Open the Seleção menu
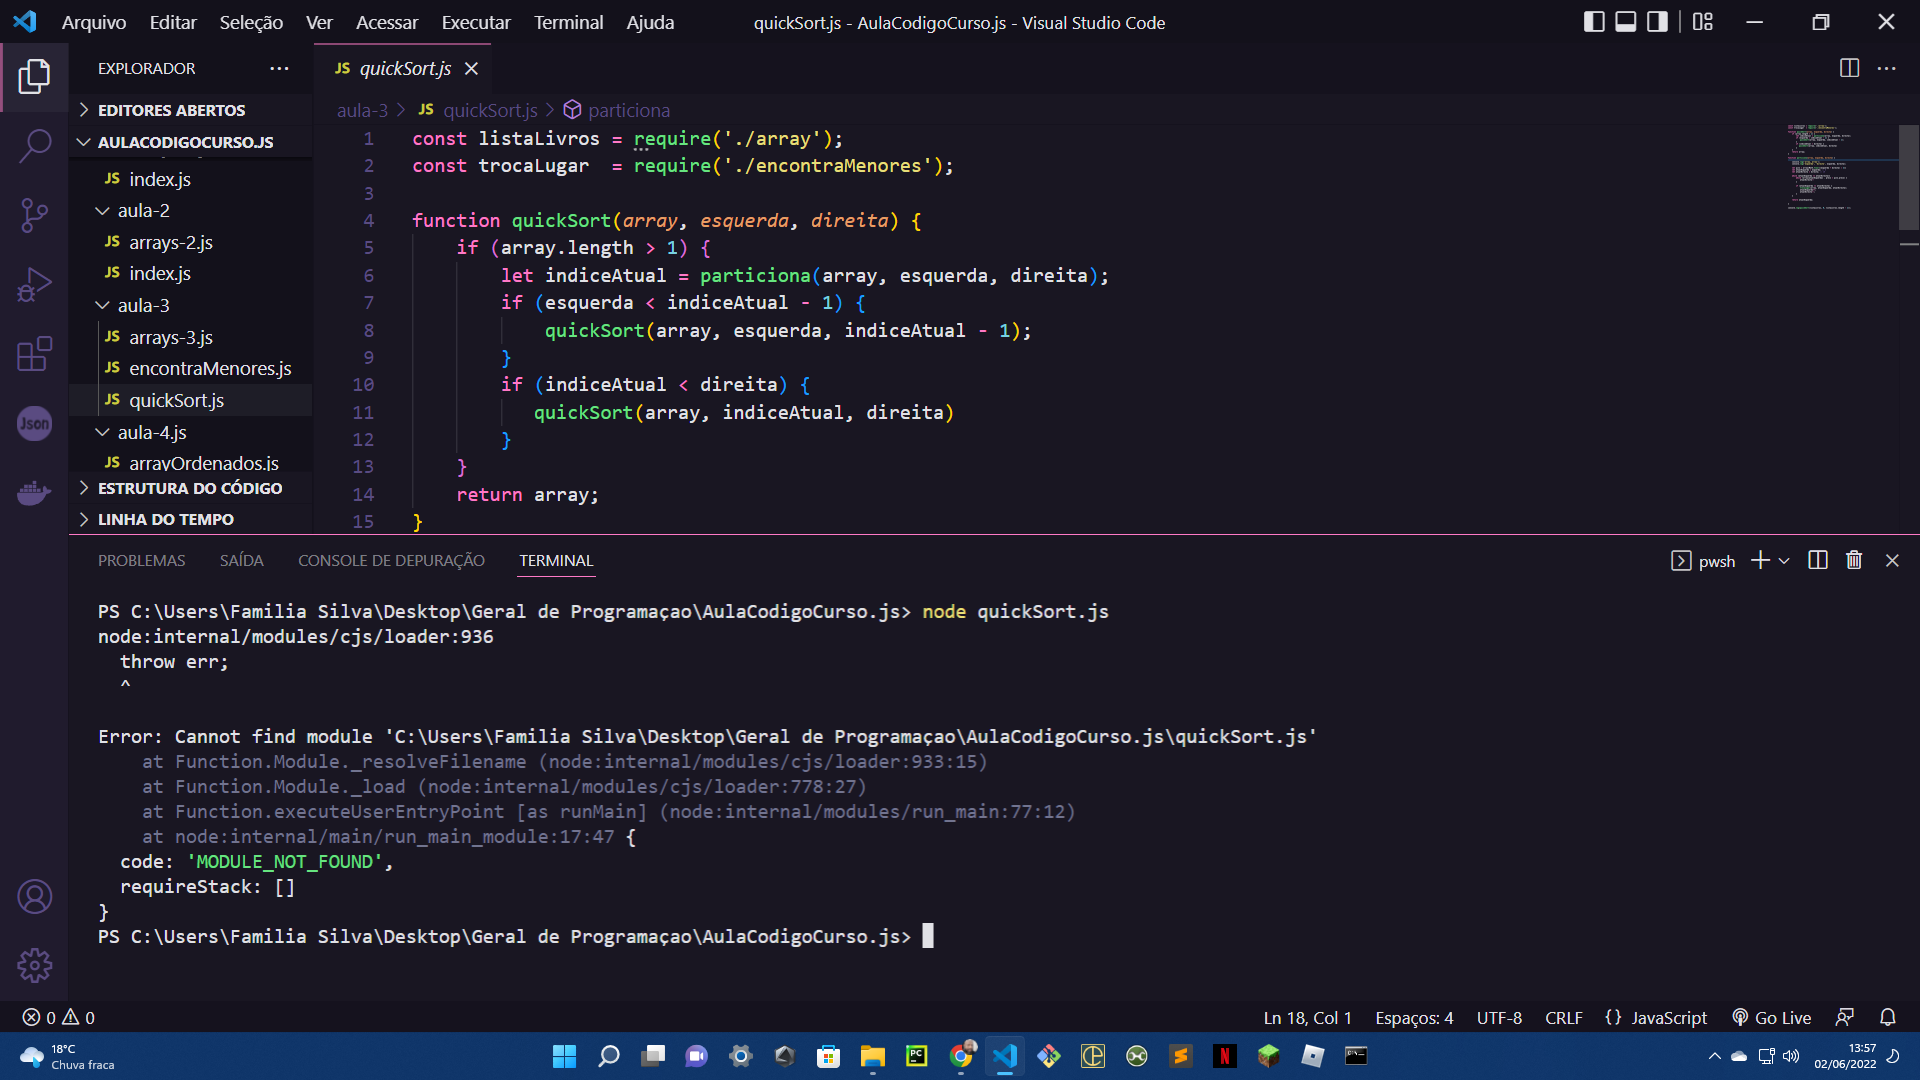This screenshot has width=1920, height=1080. (x=251, y=22)
